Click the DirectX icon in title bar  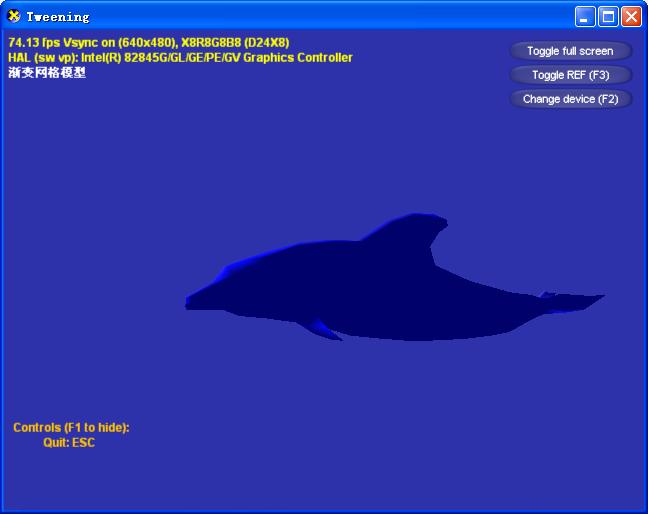point(14,16)
